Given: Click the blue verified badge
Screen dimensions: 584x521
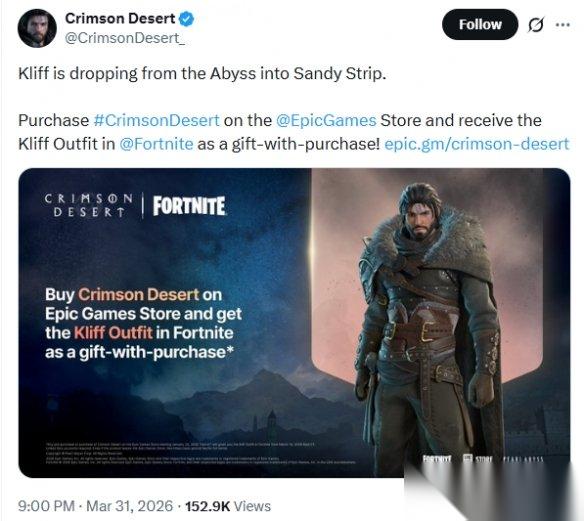Looking at the screenshot, I should 186,19.
